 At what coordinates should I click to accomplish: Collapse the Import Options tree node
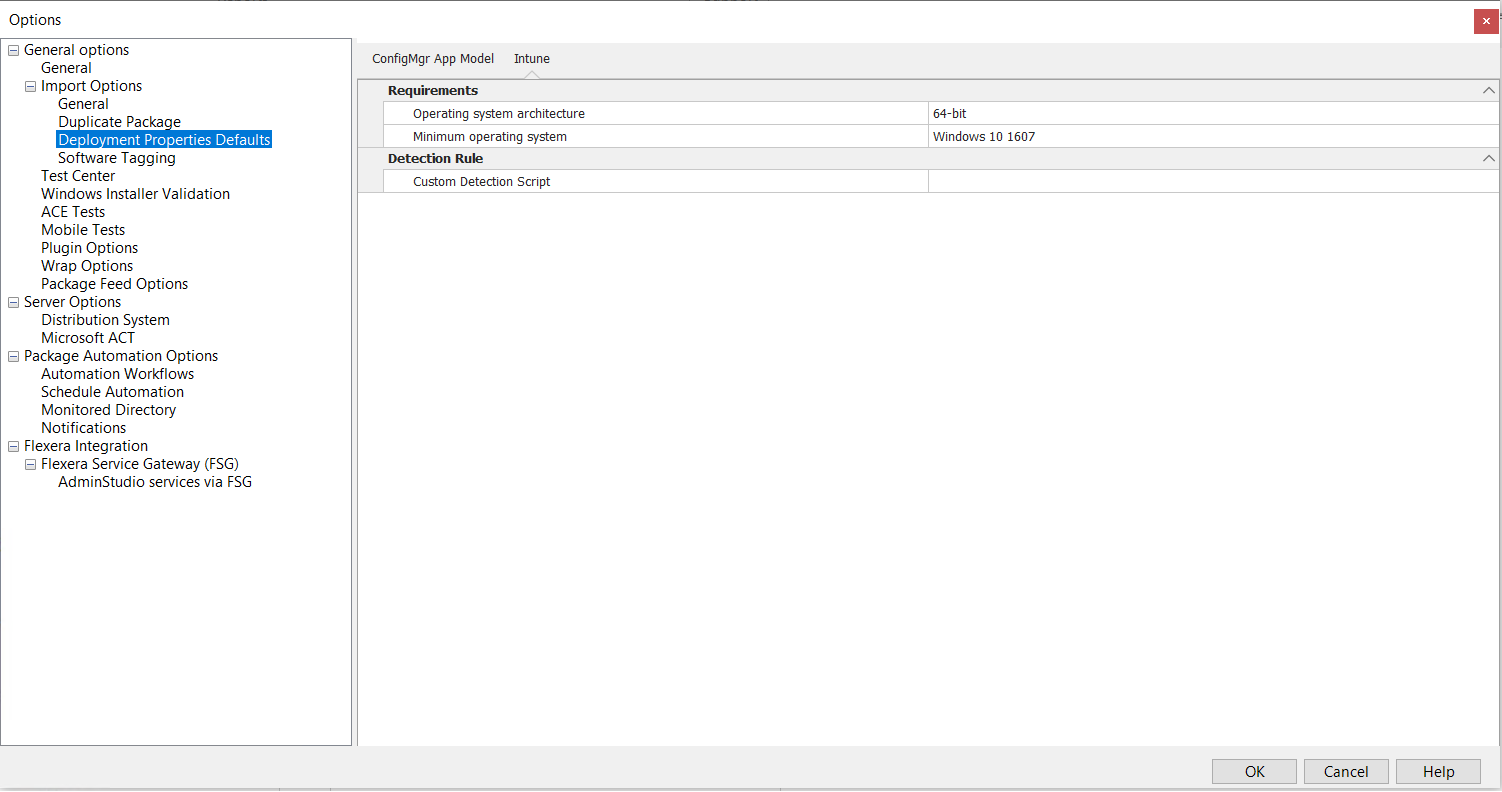tap(30, 85)
